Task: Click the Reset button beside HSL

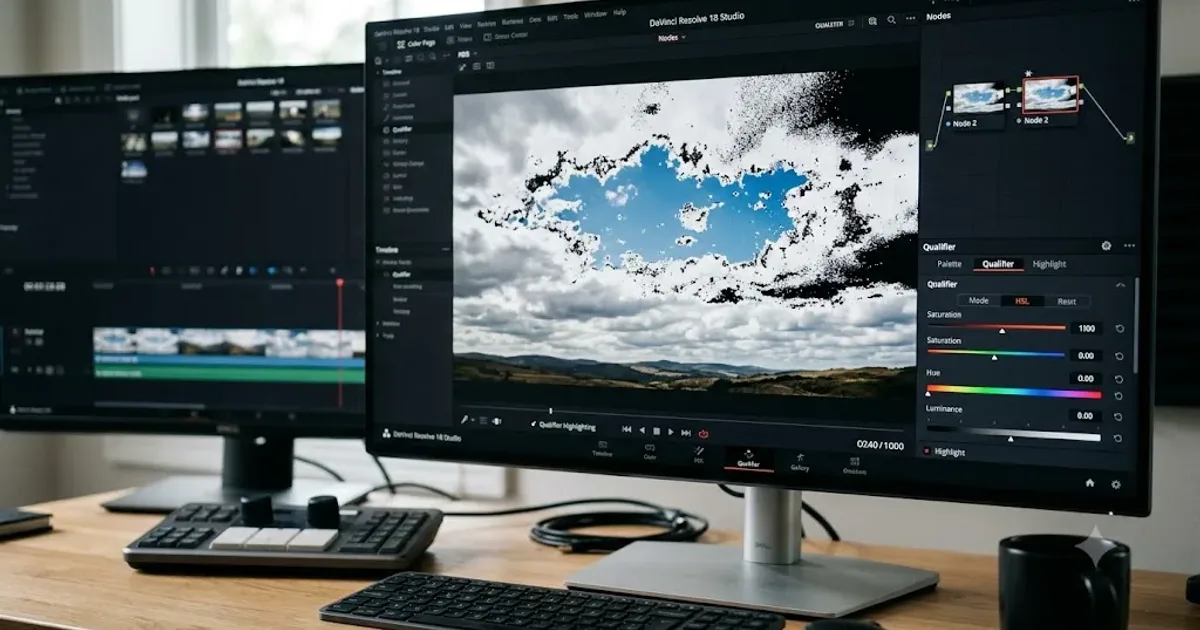Action: coord(1067,301)
